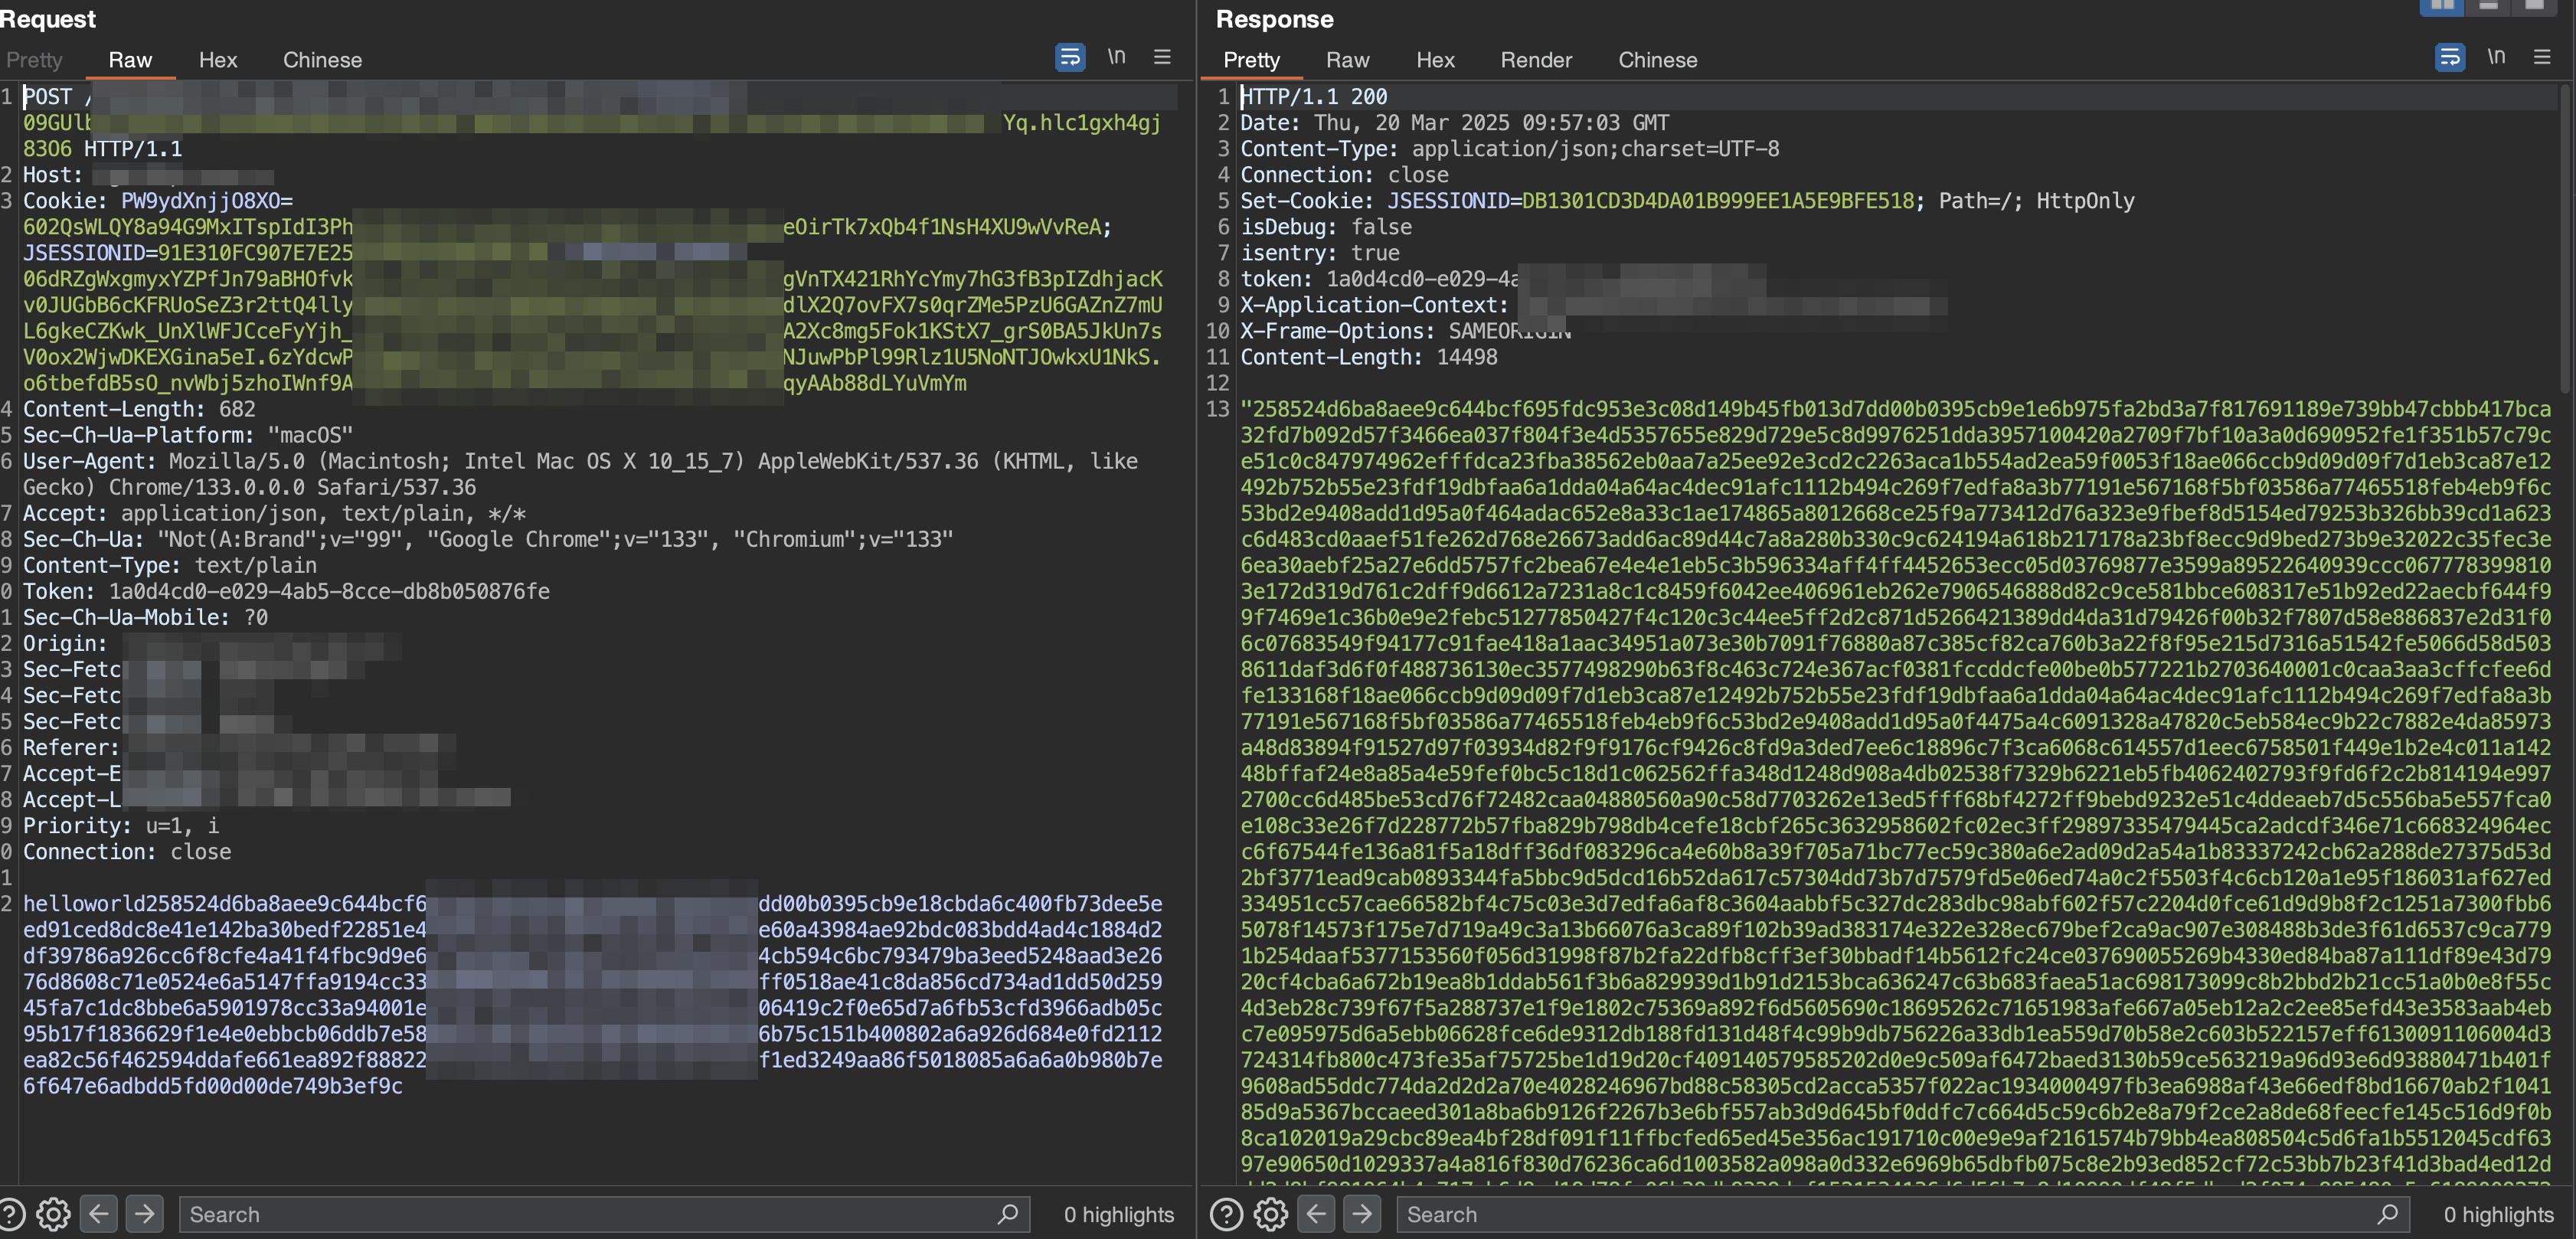This screenshot has height=1239, width=2576.
Task: Click 'isentry: true' response header
Action: point(1320,253)
